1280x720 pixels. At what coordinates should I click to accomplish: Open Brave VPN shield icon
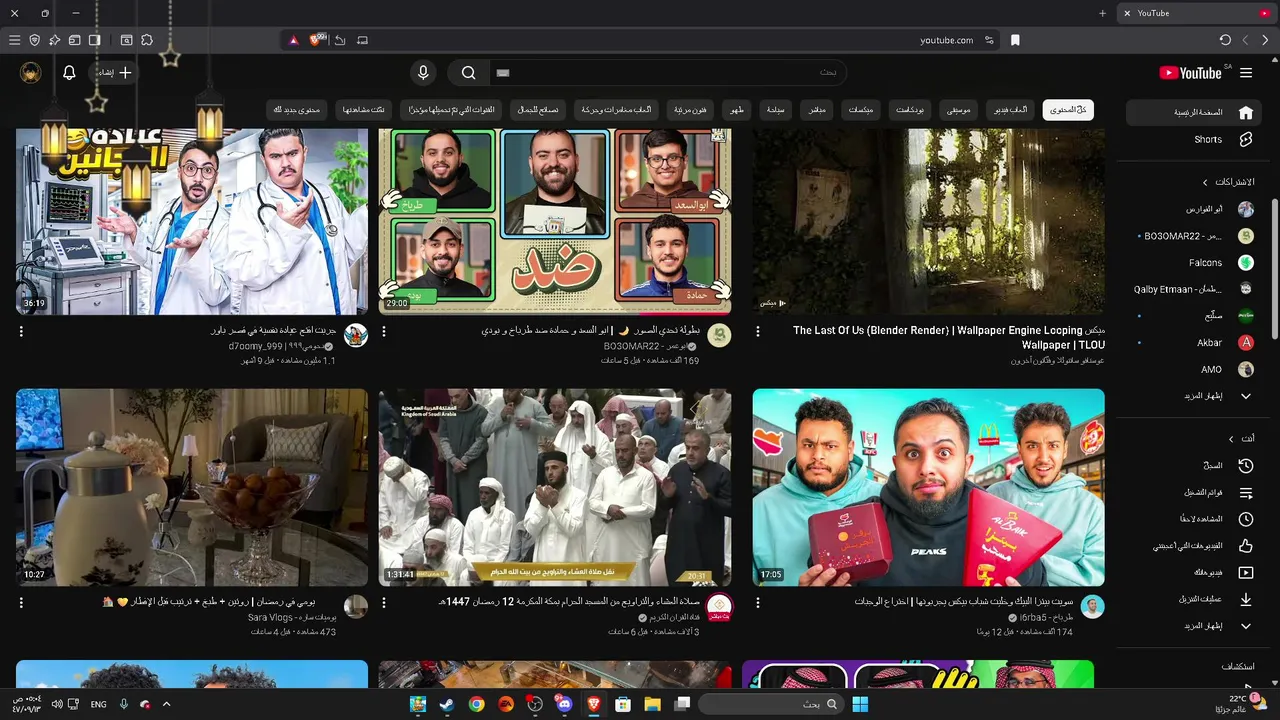[34, 40]
